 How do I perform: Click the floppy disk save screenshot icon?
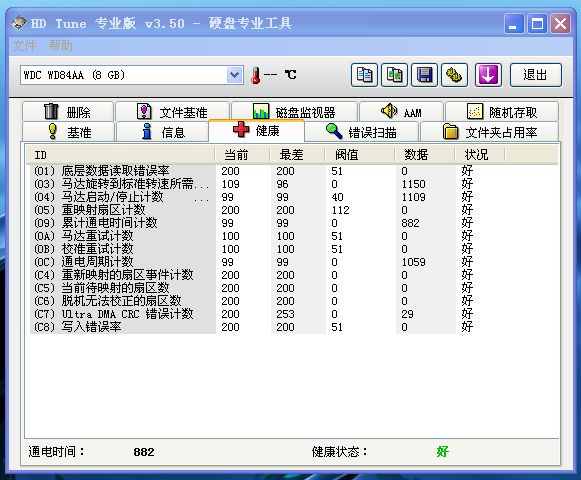click(424, 75)
